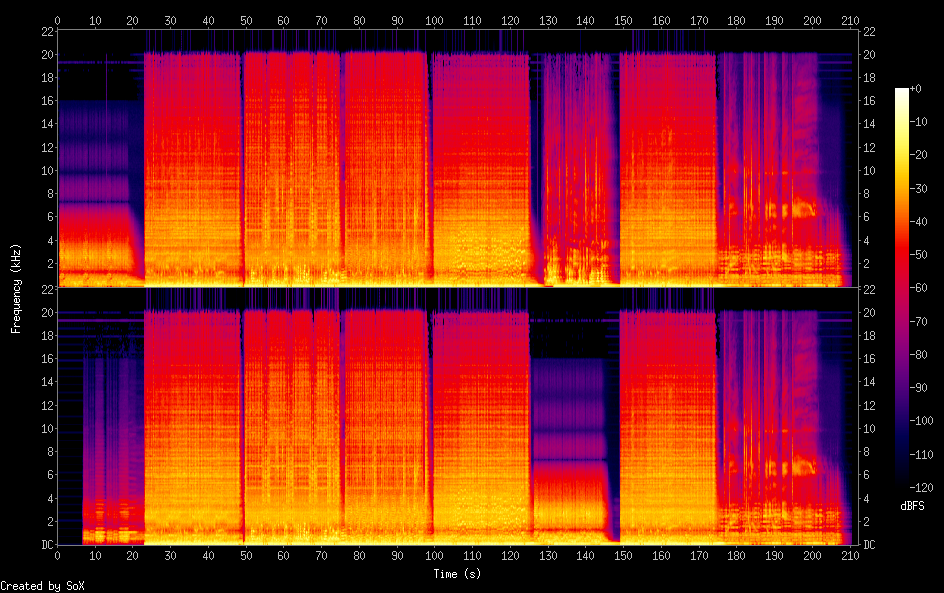The width and height of the screenshot is (944, 593).
Task: Click '2' on the upper channel's left frequency axis
Action: 50,264
